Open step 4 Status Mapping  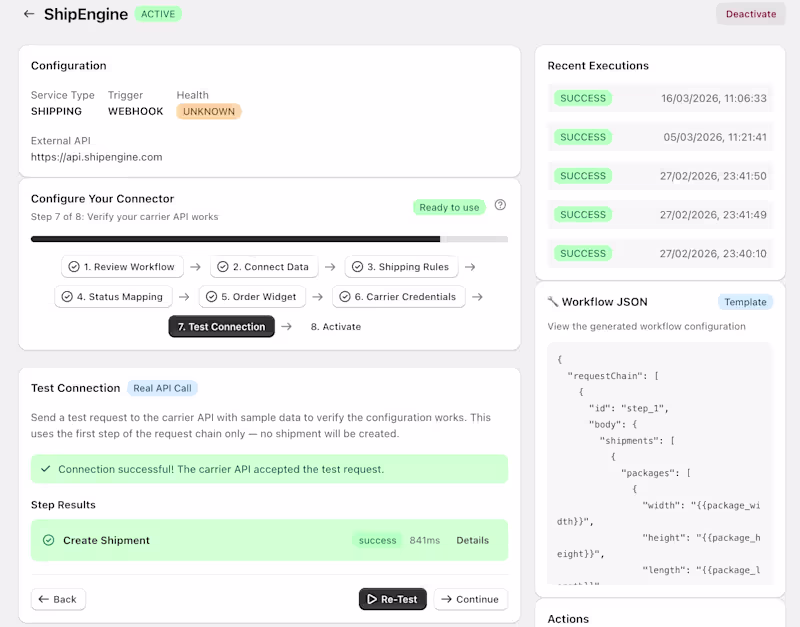point(113,297)
